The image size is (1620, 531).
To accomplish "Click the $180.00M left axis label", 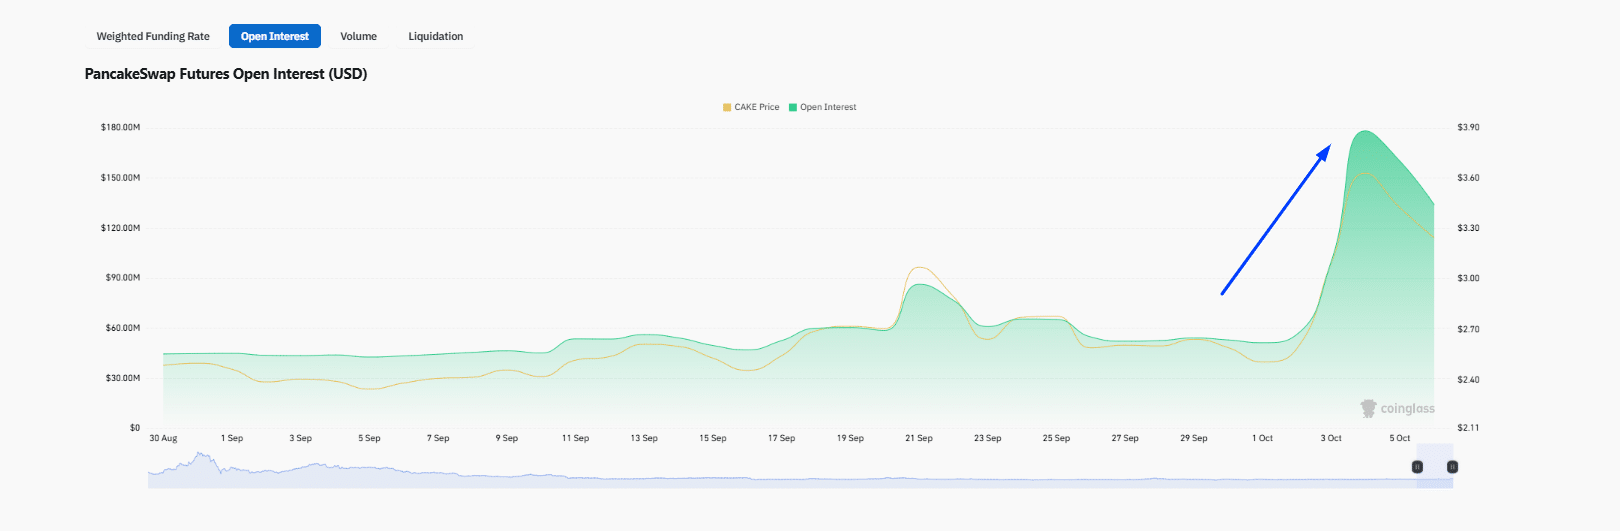I will (120, 128).
